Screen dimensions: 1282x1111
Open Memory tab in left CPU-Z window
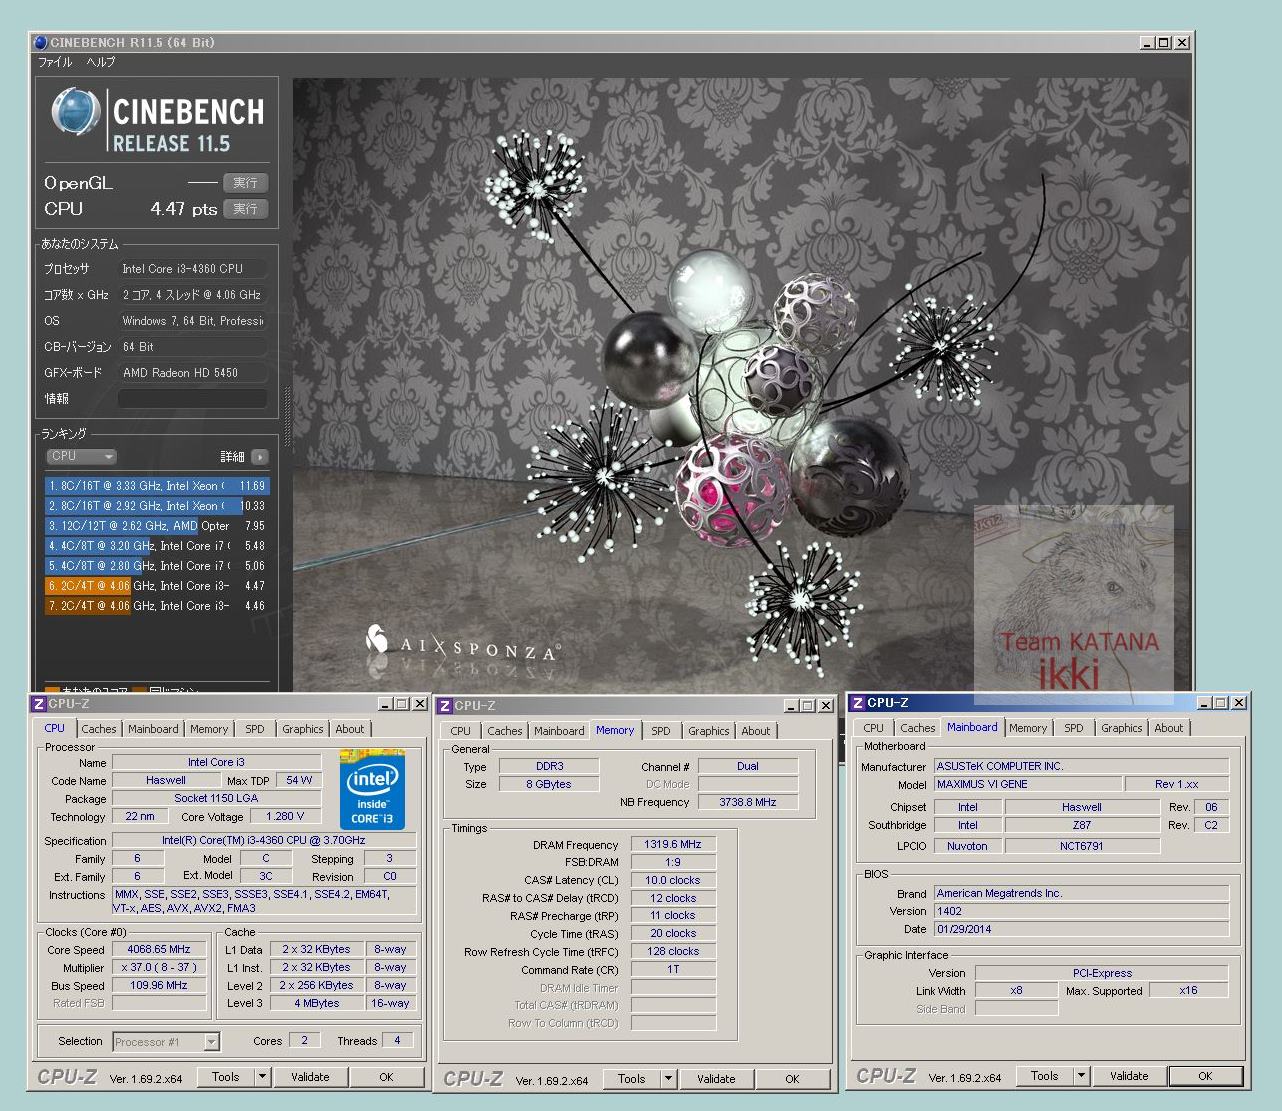coord(209,729)
